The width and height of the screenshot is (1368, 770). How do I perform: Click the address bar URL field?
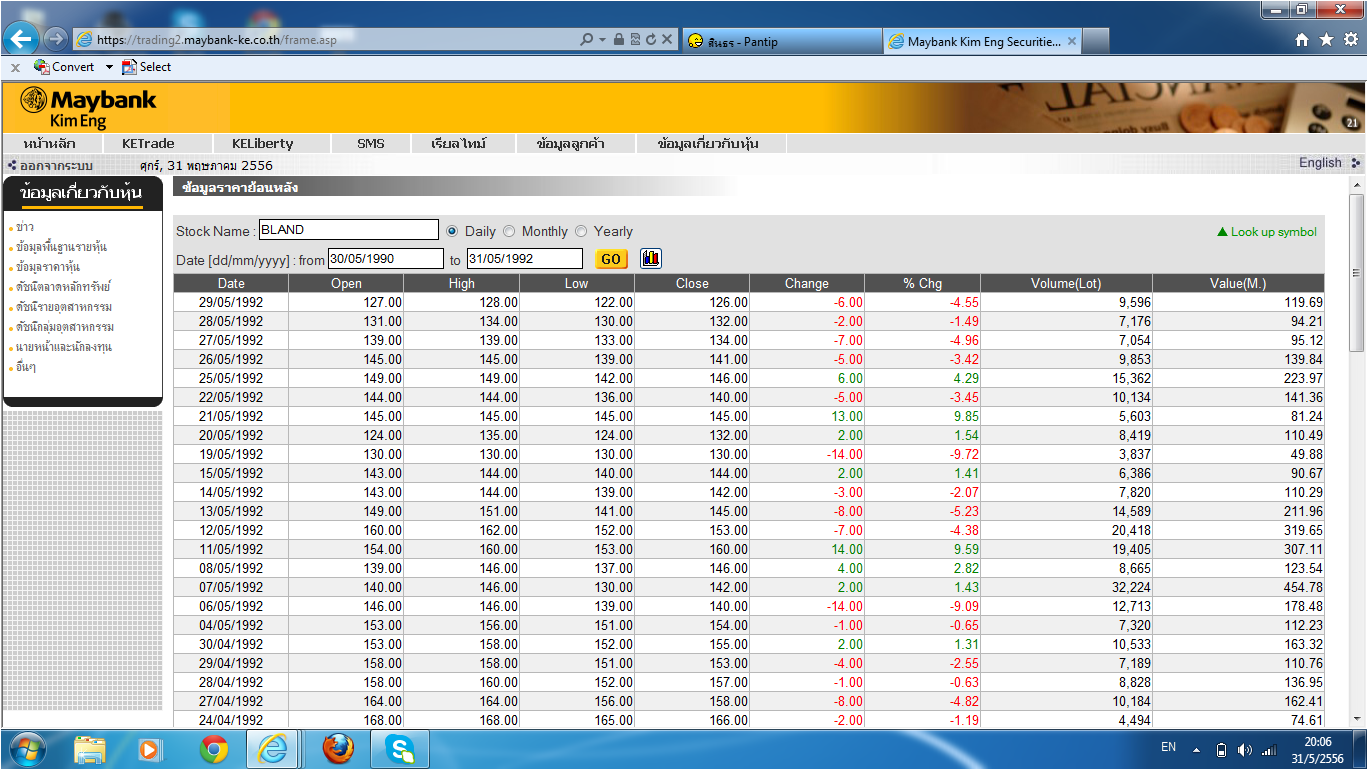[x=325, y=40]
